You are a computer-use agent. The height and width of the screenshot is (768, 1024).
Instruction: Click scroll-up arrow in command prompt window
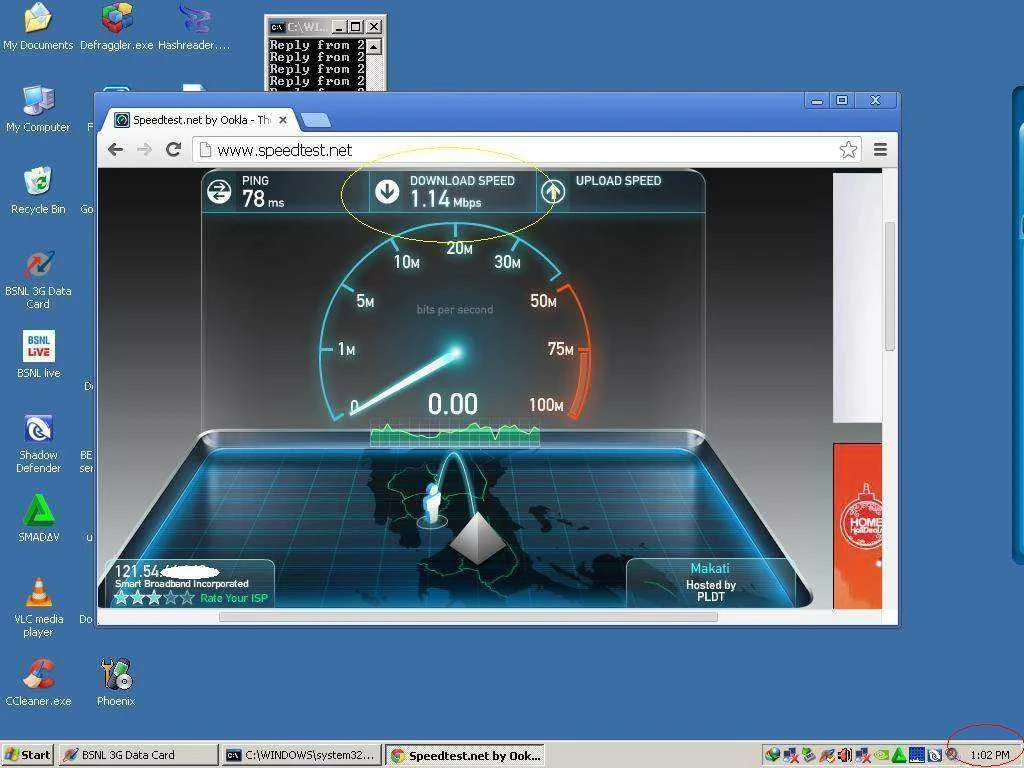pyautogui.click(x=373, y=46)
